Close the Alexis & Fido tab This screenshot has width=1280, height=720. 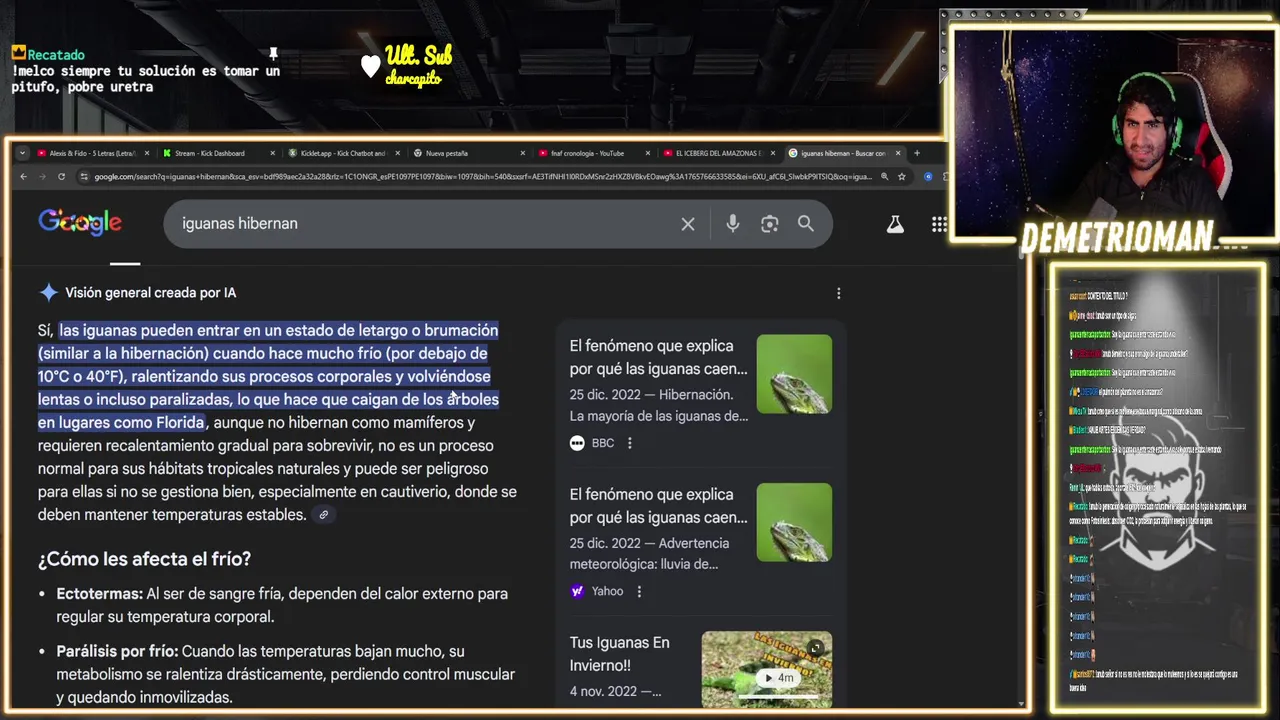[x=147, y=153]
